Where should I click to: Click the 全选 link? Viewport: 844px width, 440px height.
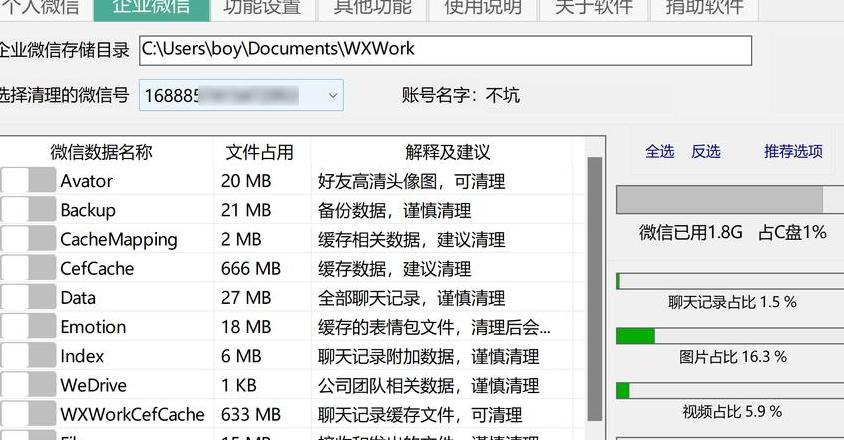660,151
